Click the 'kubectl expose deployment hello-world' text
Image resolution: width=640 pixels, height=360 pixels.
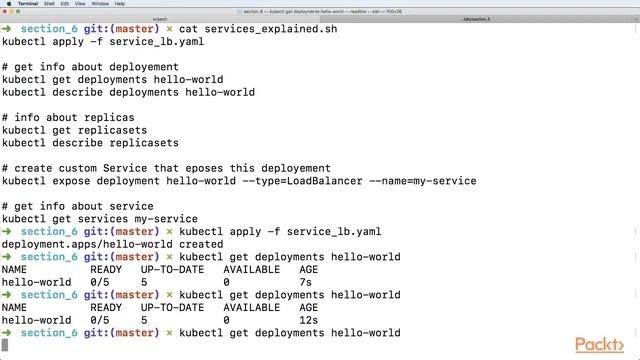pos(119,181)
